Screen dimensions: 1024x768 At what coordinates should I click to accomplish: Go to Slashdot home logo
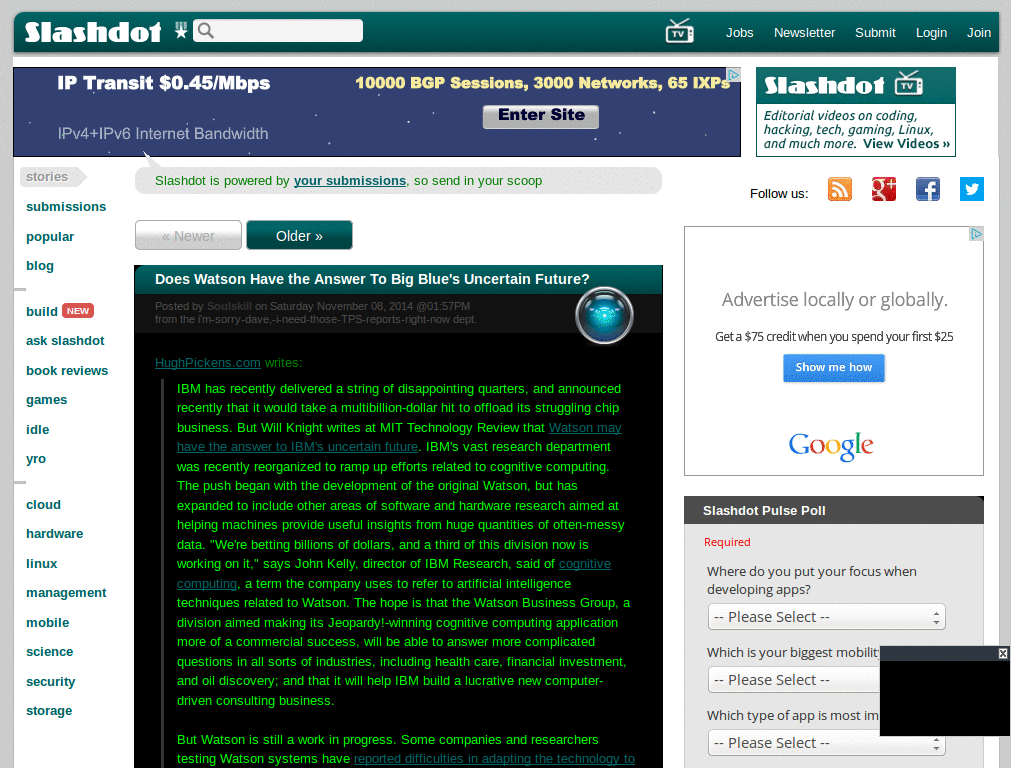click(93, 32)
